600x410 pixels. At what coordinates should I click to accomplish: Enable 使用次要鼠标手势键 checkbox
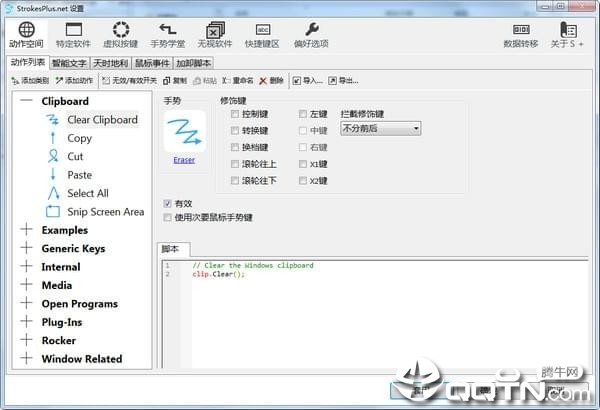[x=167, y=218]
